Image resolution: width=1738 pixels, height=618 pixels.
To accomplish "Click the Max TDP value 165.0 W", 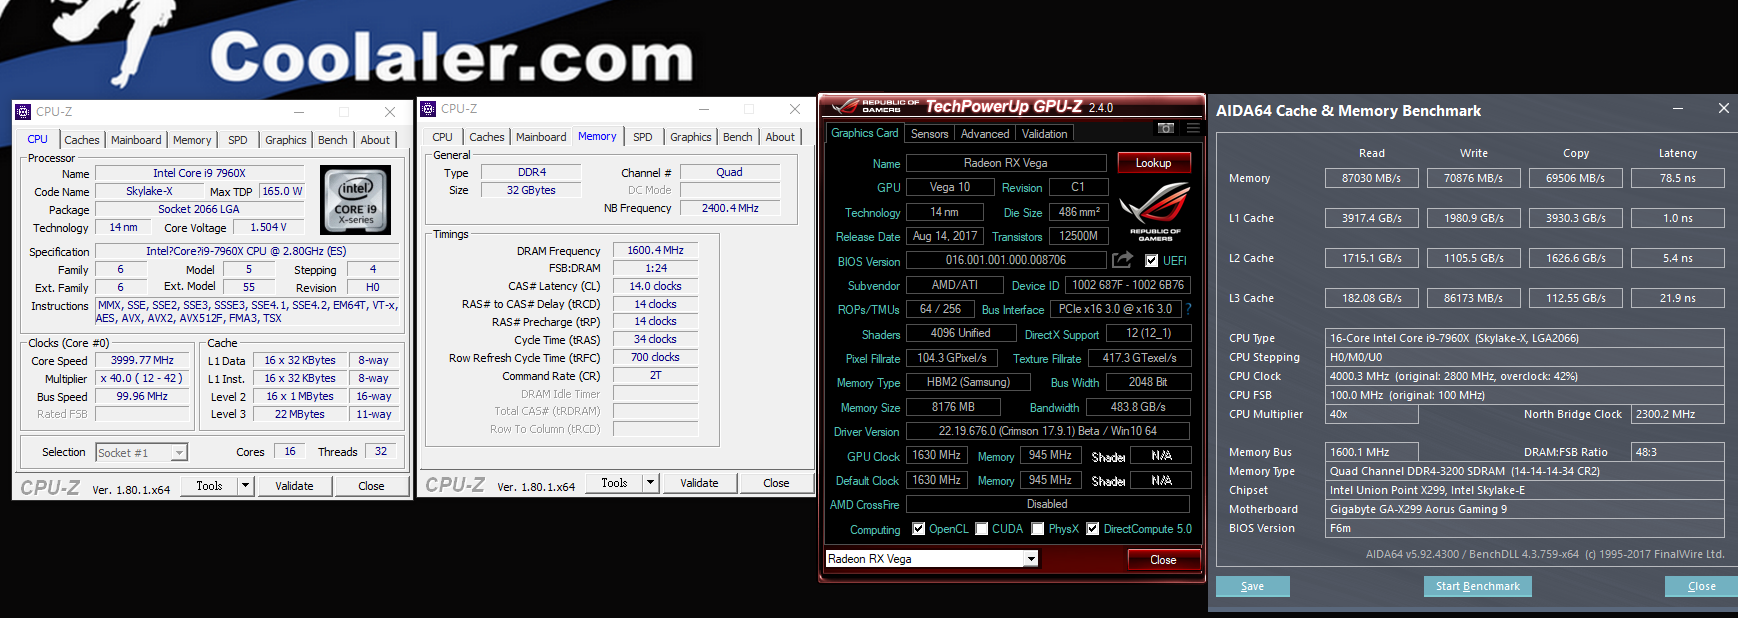I will tap(281, 191).
